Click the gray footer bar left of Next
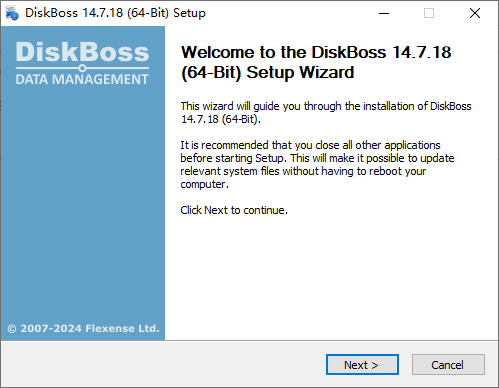This screenshot has width=499, height=388. pos(163,364)
